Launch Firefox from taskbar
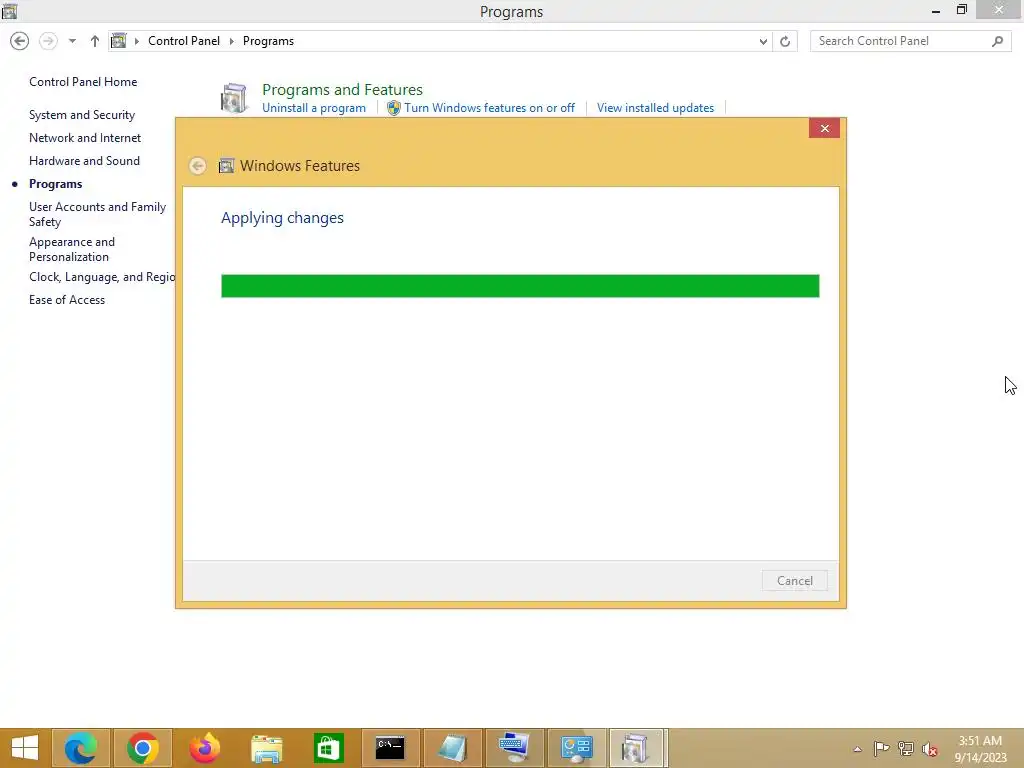 coord(204,748)
